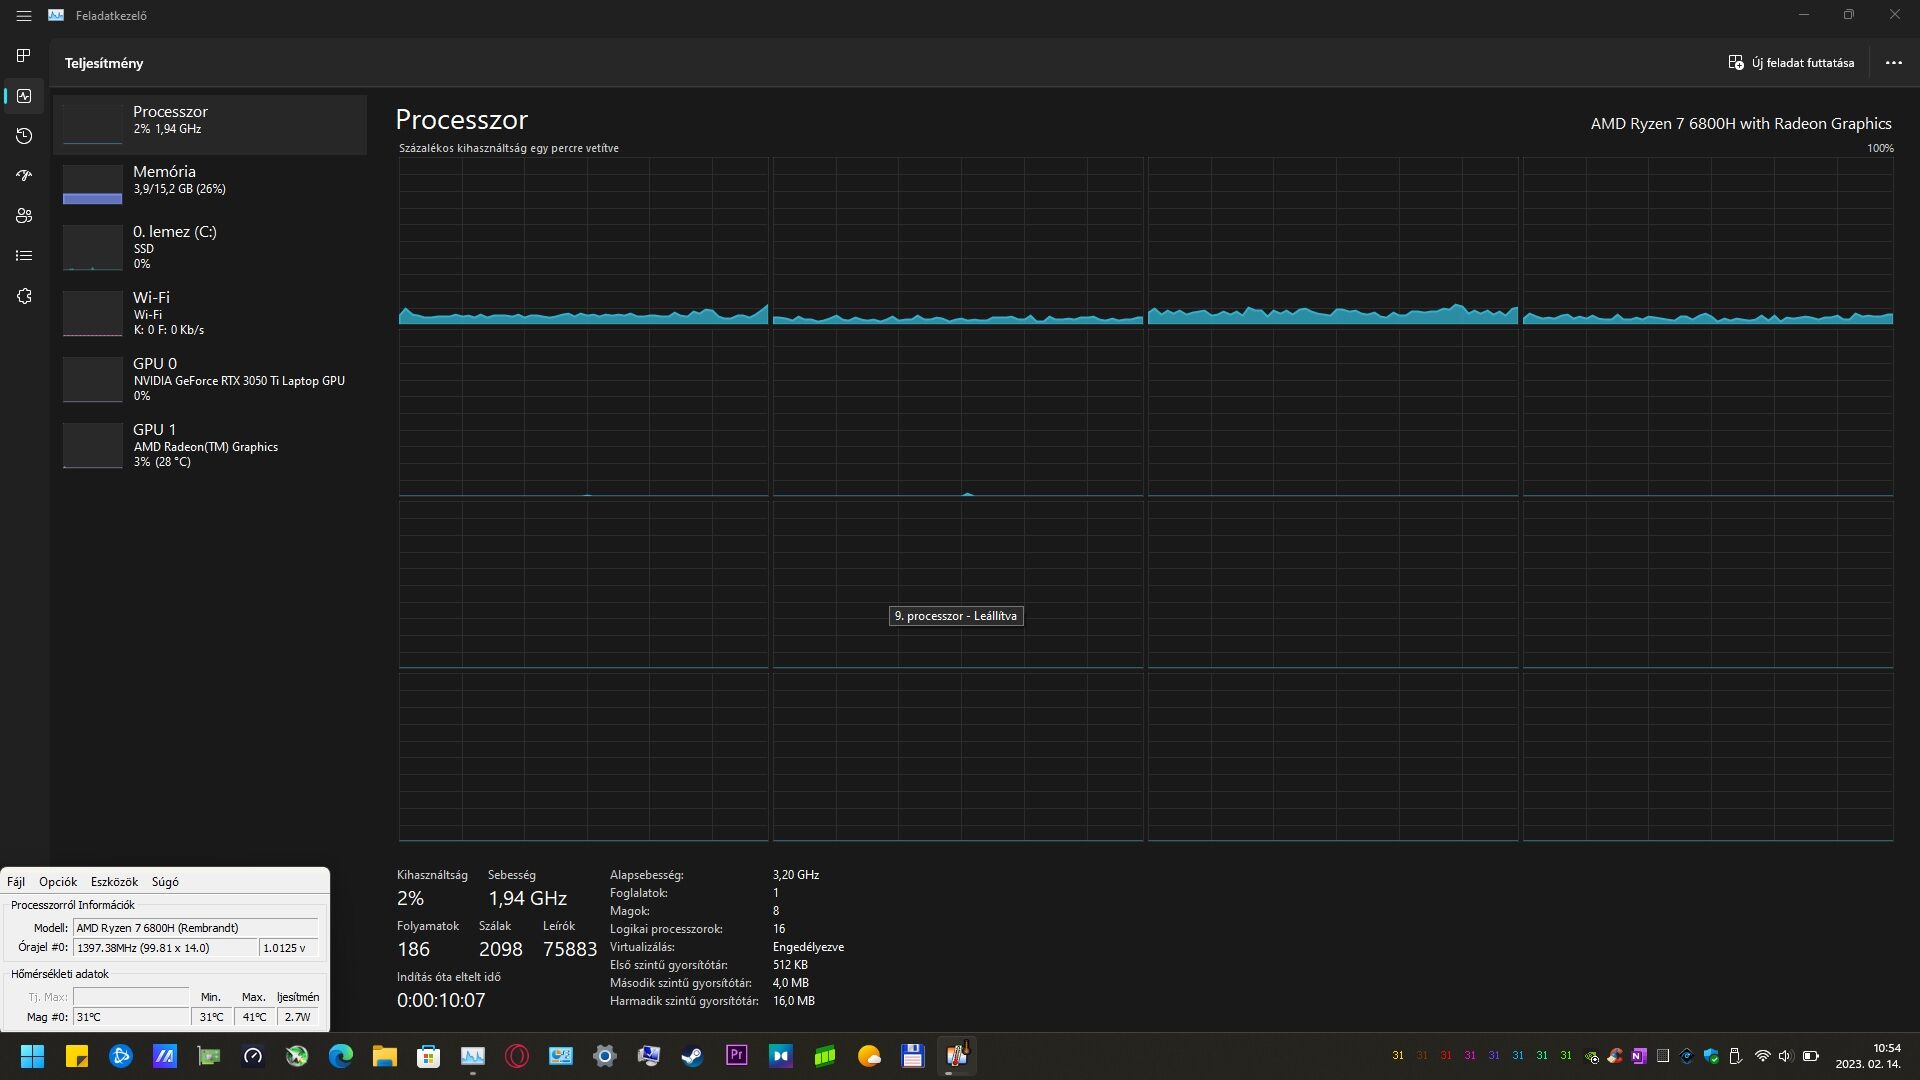
Task: Open the Settings gear taskbar icon
Action: (x=605, y=1056)
